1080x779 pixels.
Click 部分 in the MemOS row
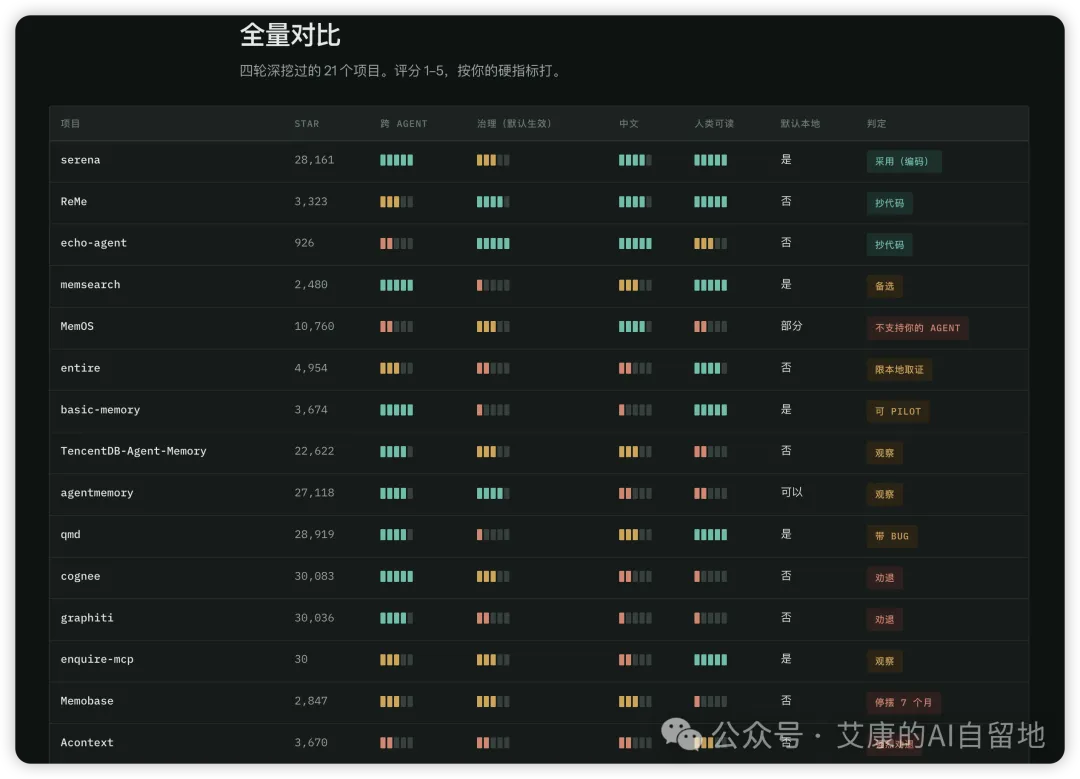[x=791, y=326]
